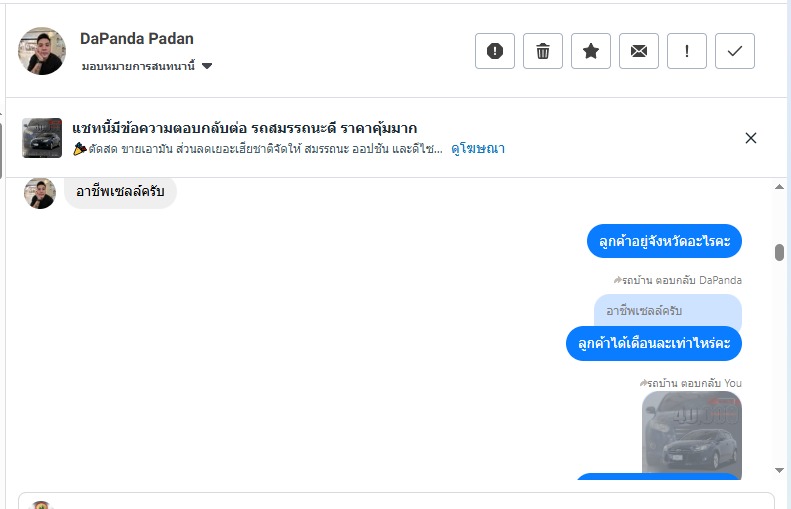Open the car image sent in chat

691,434
